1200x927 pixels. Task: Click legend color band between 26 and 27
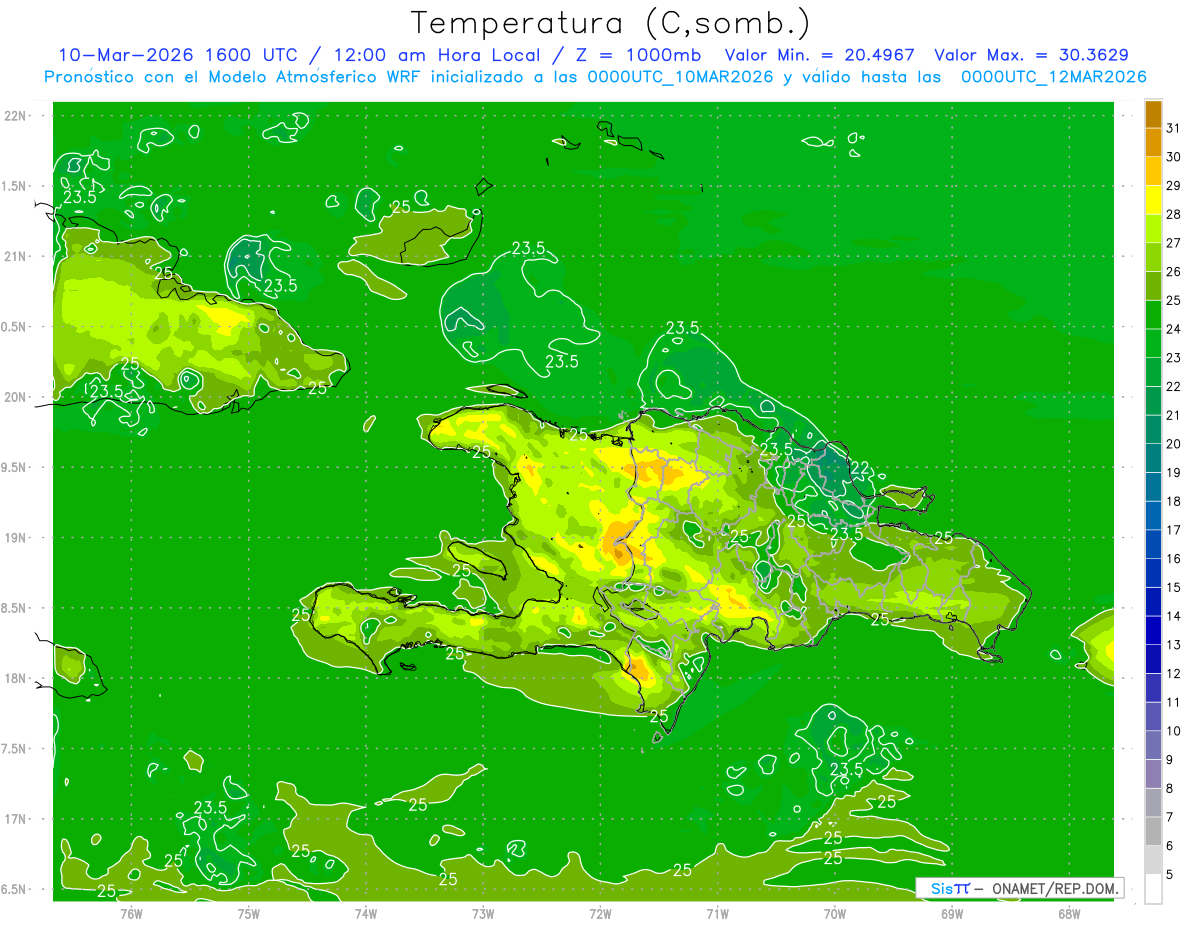[1153, 257]
